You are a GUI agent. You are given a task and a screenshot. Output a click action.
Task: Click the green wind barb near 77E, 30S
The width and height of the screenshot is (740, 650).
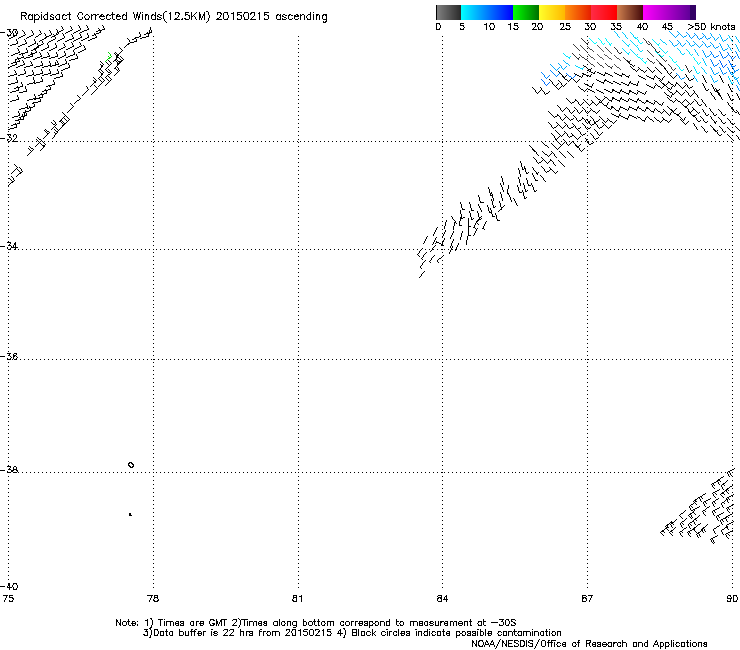[109, 57]
